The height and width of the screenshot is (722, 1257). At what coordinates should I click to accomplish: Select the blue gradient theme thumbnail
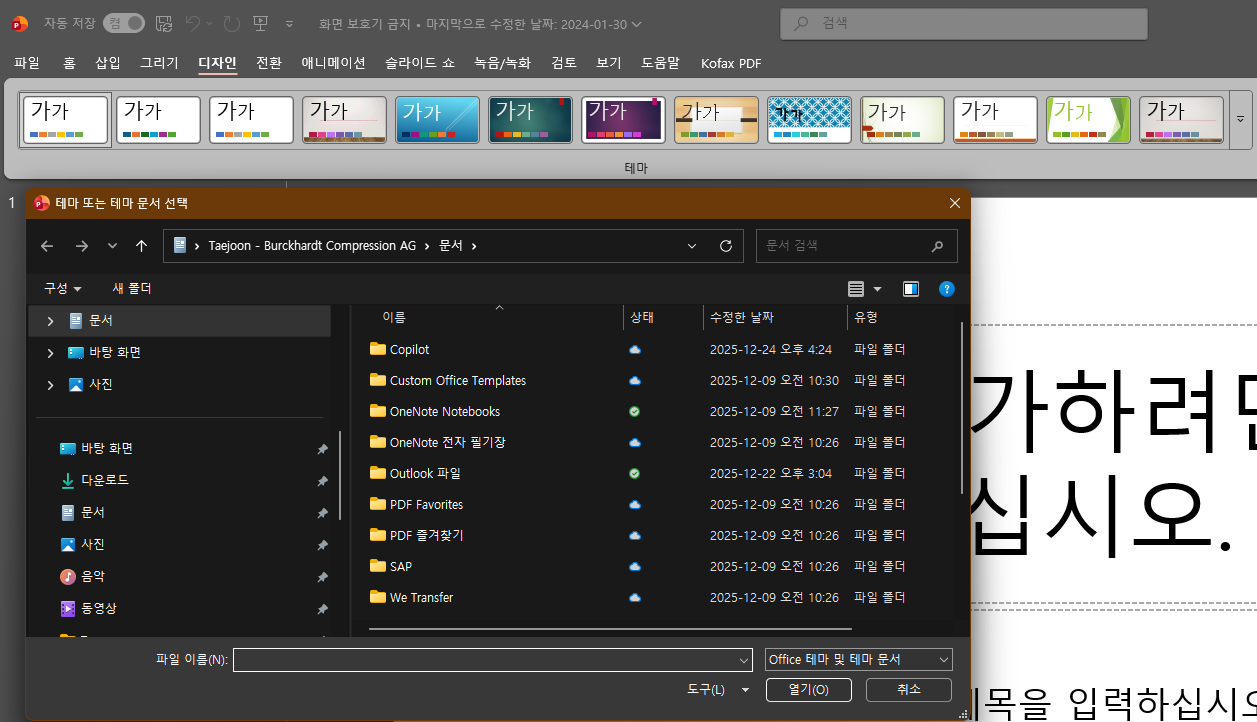click(437, 120)
